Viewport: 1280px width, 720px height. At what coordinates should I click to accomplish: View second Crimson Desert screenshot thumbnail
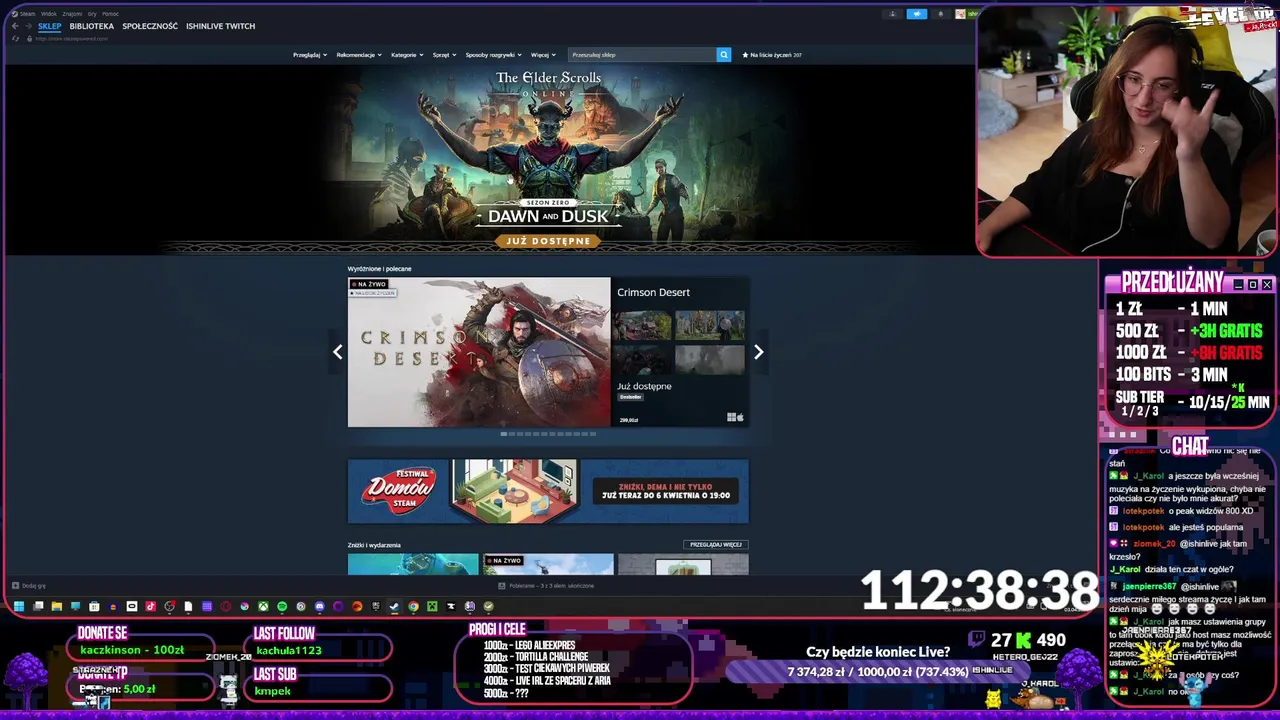pyautogui.click(x=710, y=326)
